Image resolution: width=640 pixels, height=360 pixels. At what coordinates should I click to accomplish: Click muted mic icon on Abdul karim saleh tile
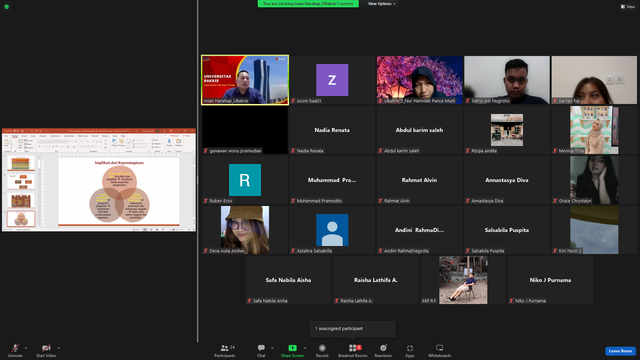click(x=380, y=151)
